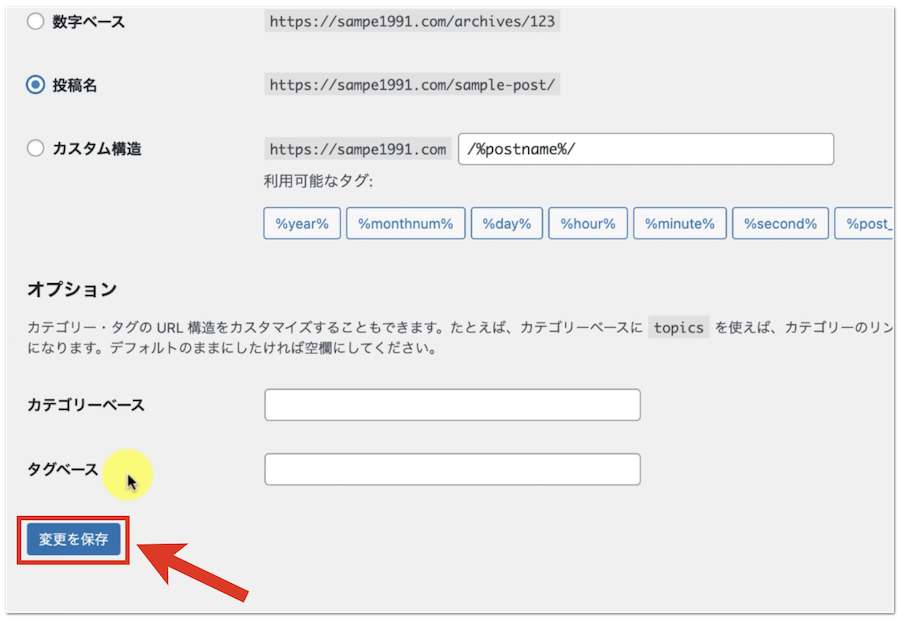This screenshot has height=620, width=900.
Task: Save settings with 変更を保存 button
Action: pos(74,540)
